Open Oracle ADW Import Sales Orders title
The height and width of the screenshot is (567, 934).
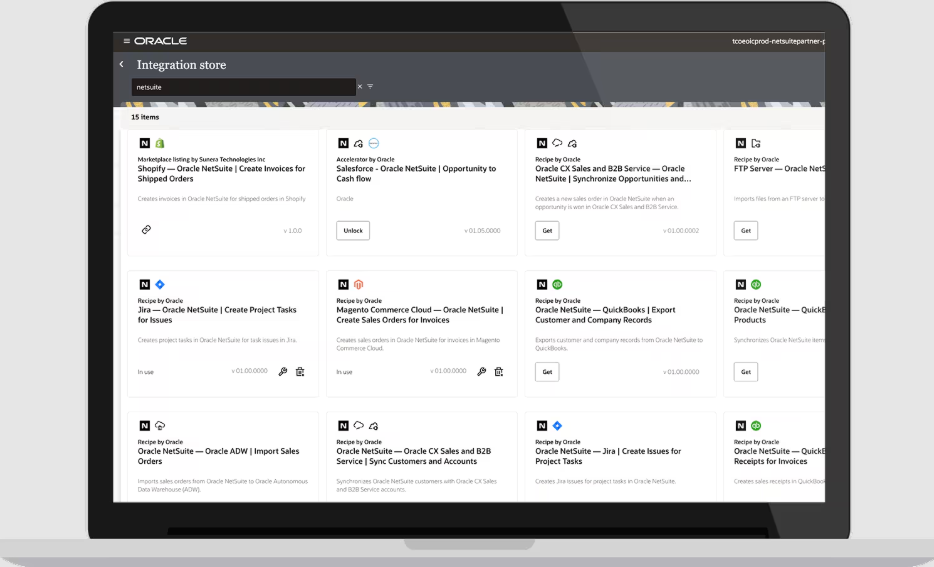pos(218,456)
